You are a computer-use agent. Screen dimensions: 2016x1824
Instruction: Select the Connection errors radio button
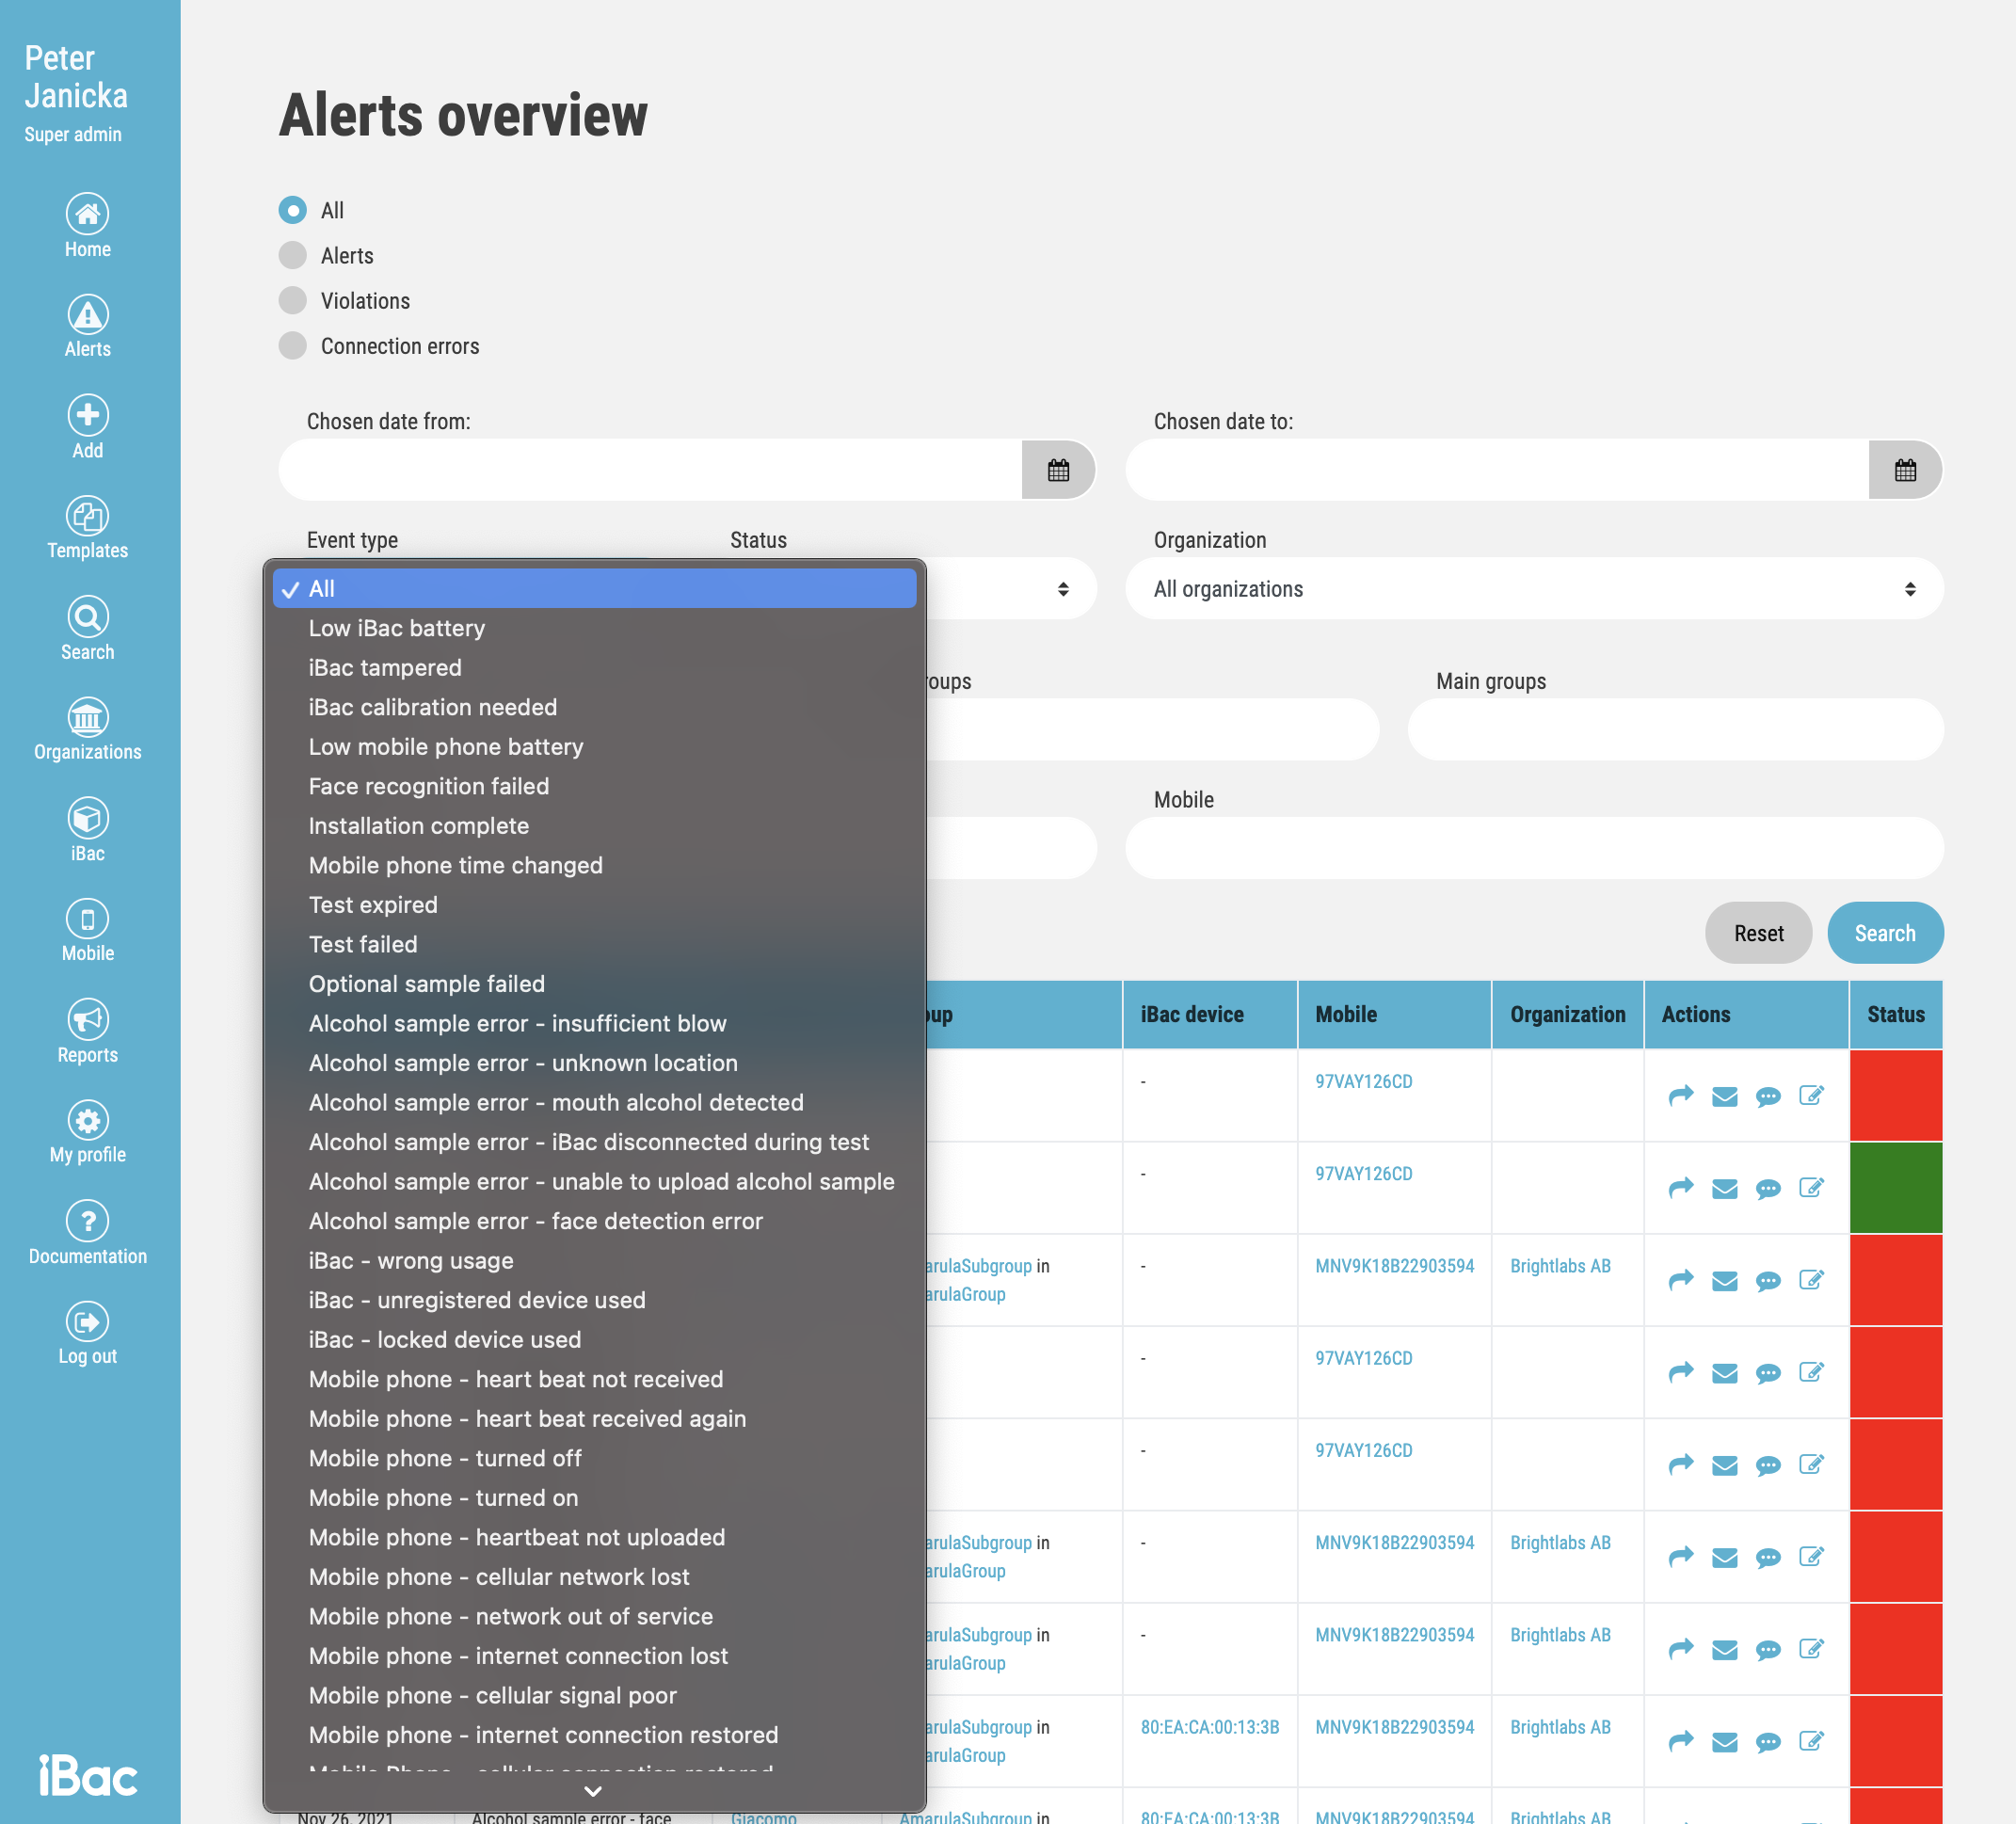(293, 346)
